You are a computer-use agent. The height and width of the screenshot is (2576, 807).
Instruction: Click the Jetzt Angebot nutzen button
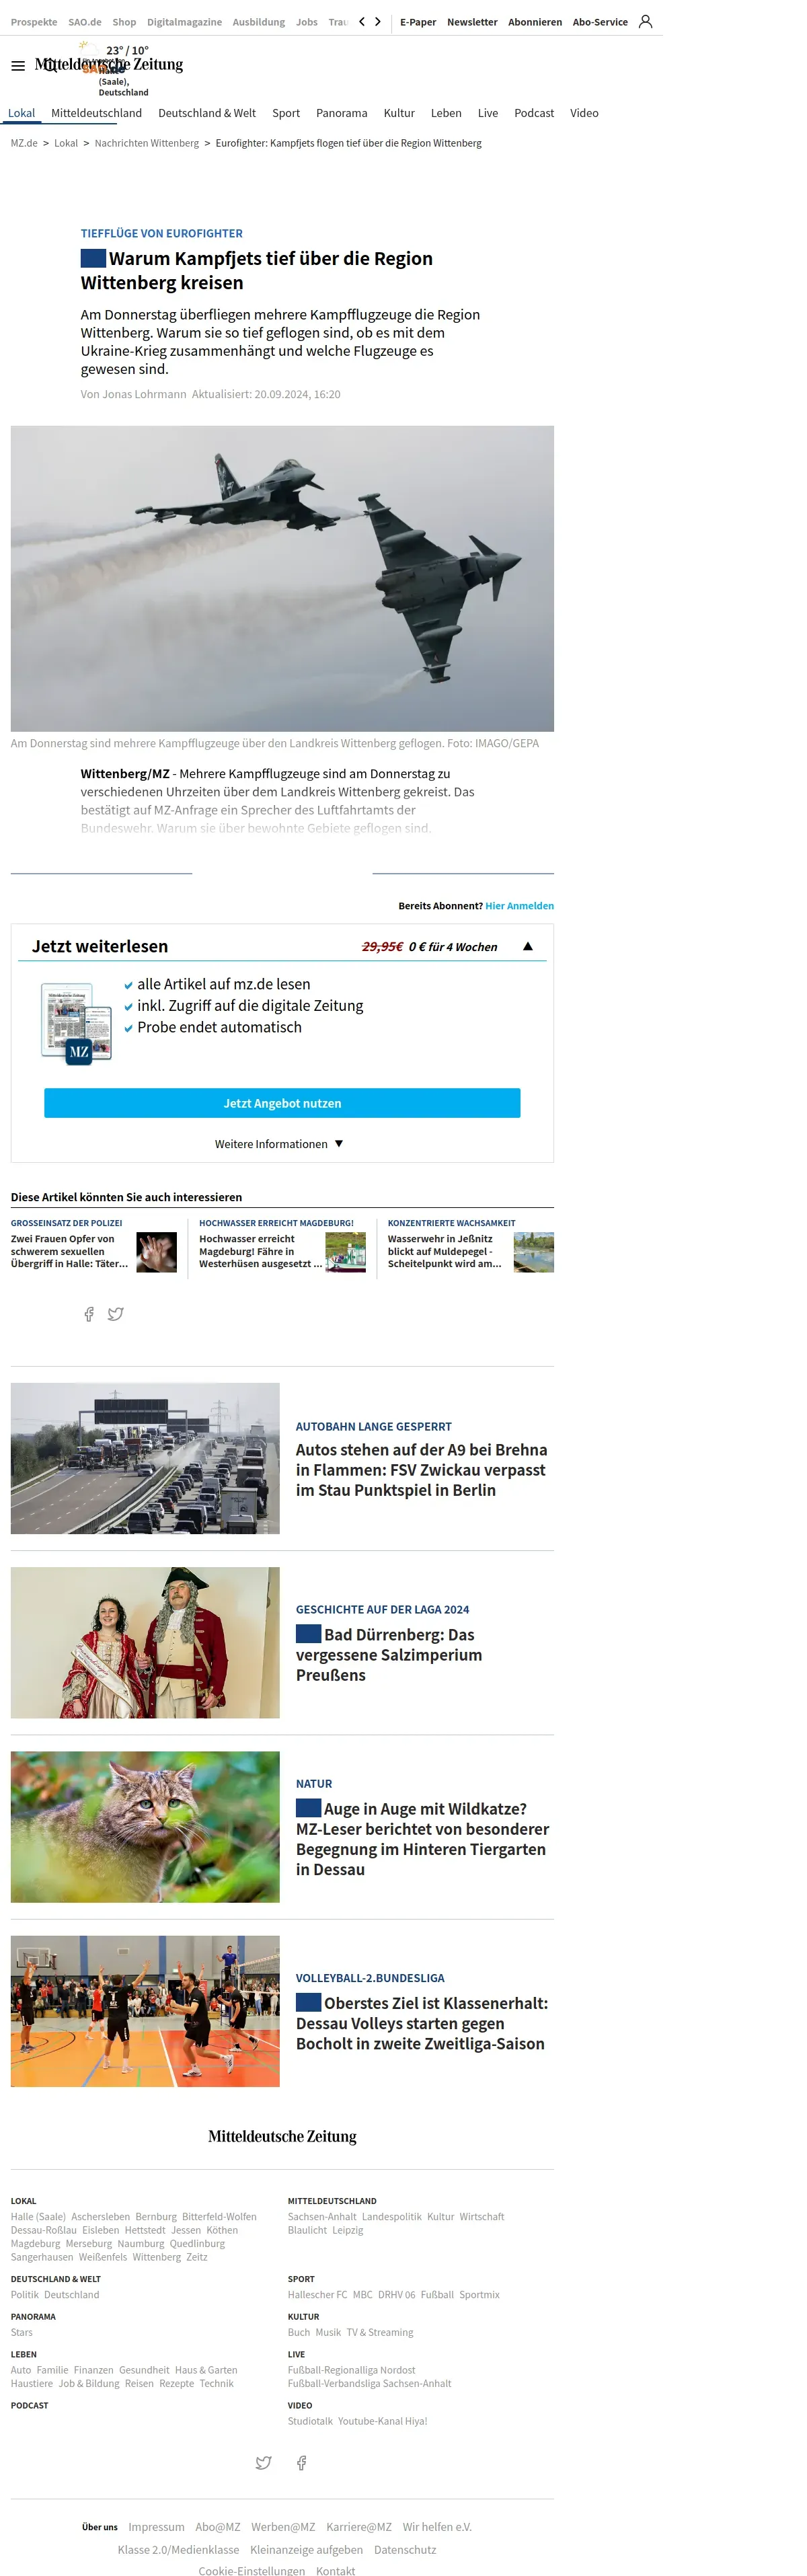point(282,1103)
